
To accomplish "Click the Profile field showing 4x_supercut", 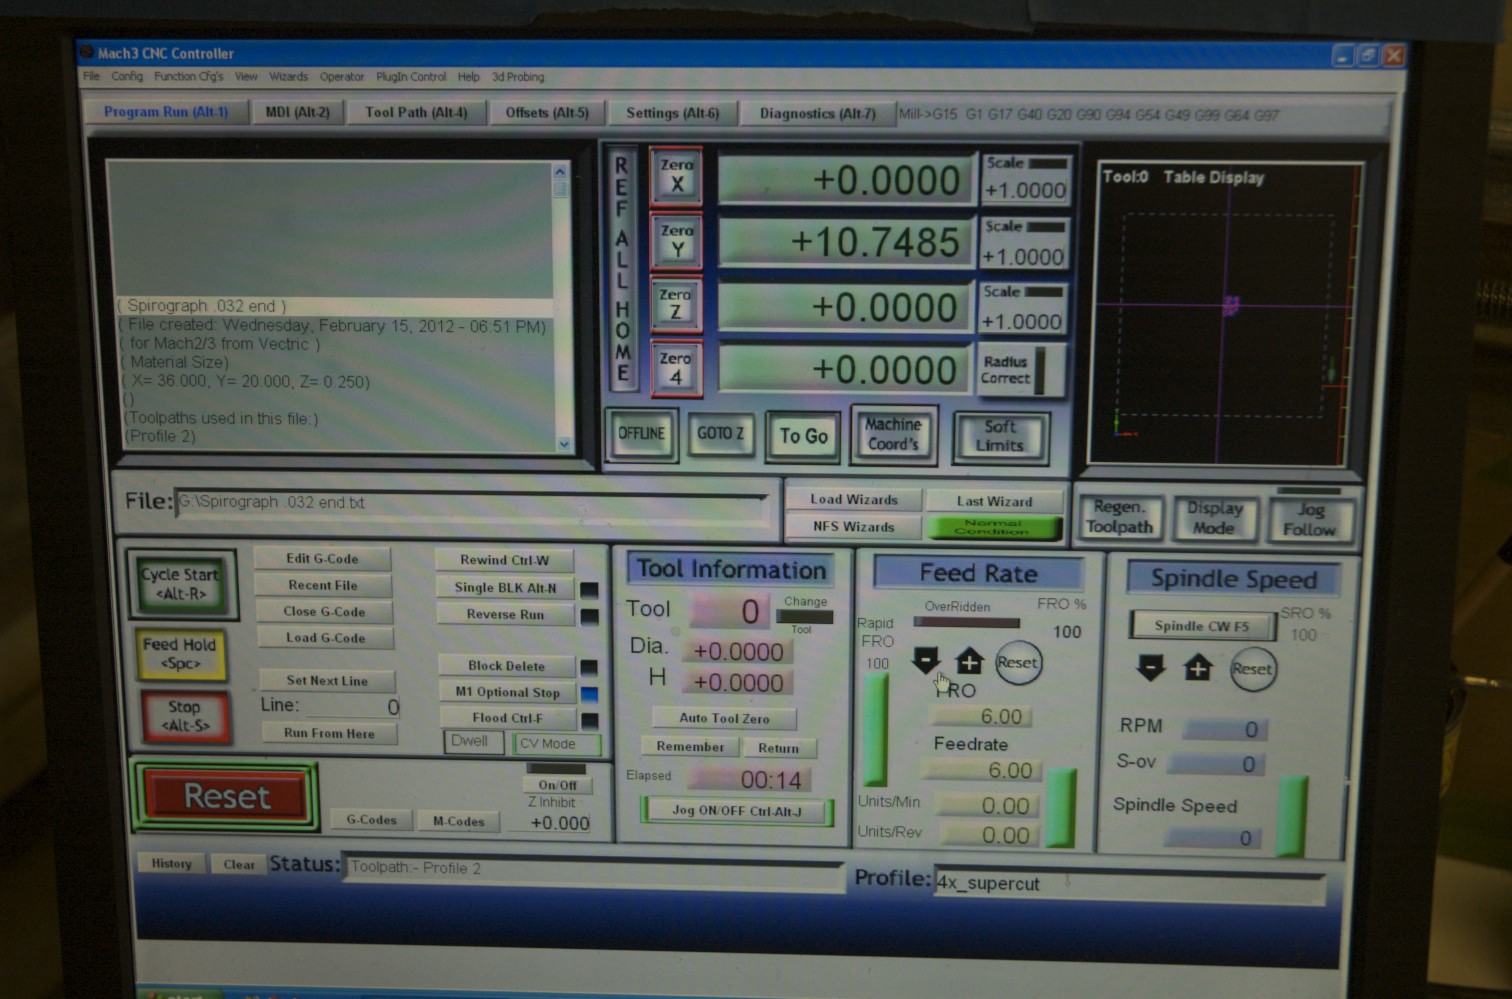I will (x=1130, y=884).
